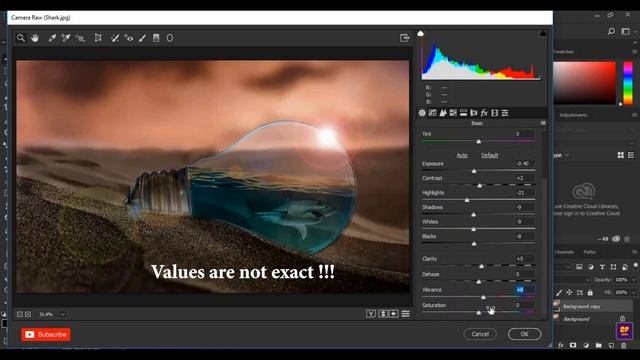640x360 pixels.
Task: Click the Default tone link
Action: [x=489, y=155]
